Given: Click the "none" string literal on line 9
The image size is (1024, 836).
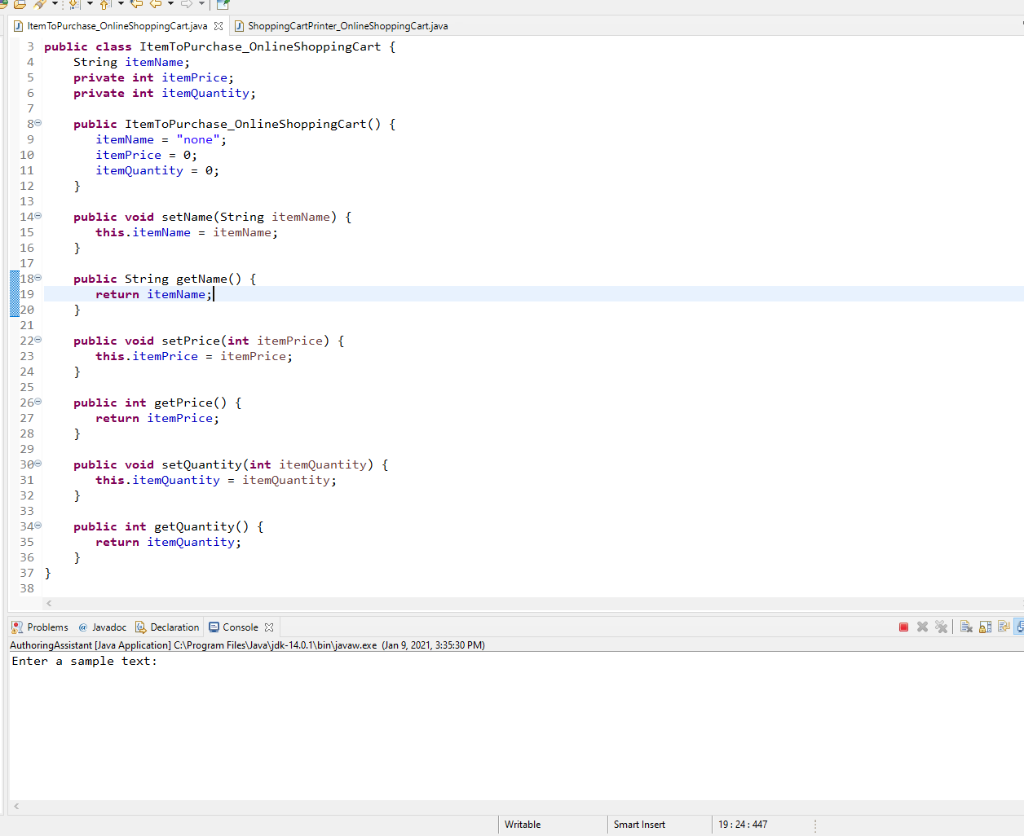Looking at the screenshot, I should pos(198,140).
